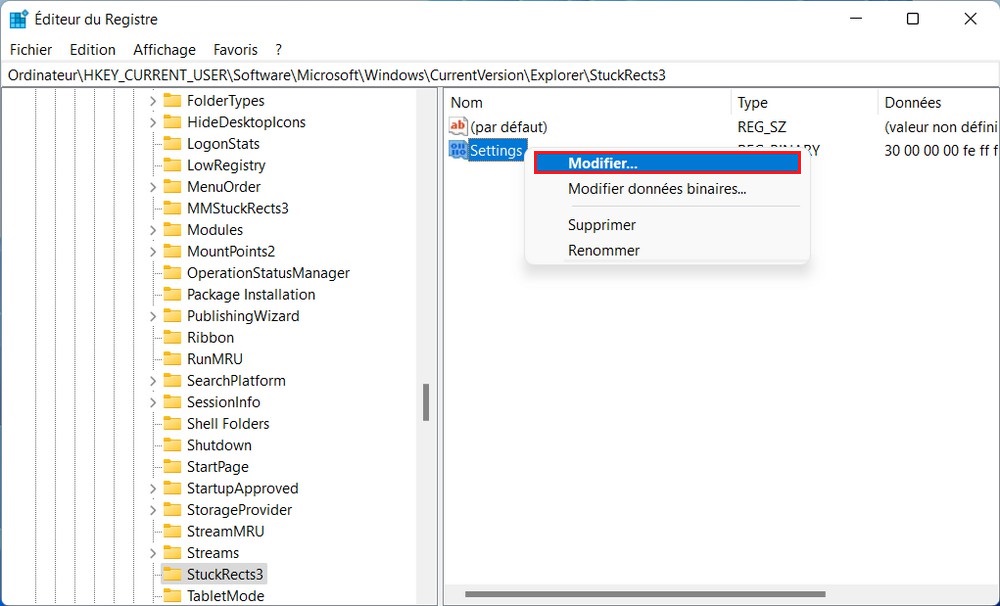Image resolution: width=1000 pixels, height=606 pixels.
Task: Click the StorageProvider folder icon
Action: tap(172, 510)
